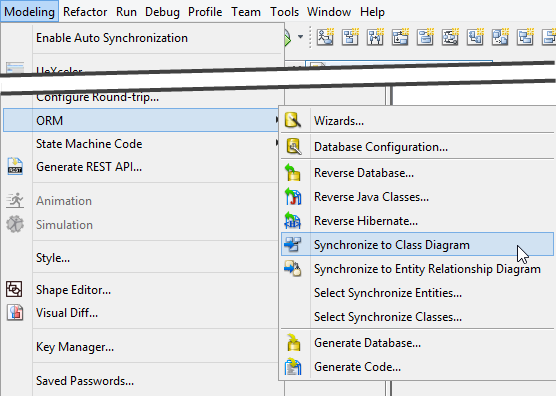This screenshot has height=396, width=556.
Task: Click the Generate REST API icon
Action: (x=15, y=166)
